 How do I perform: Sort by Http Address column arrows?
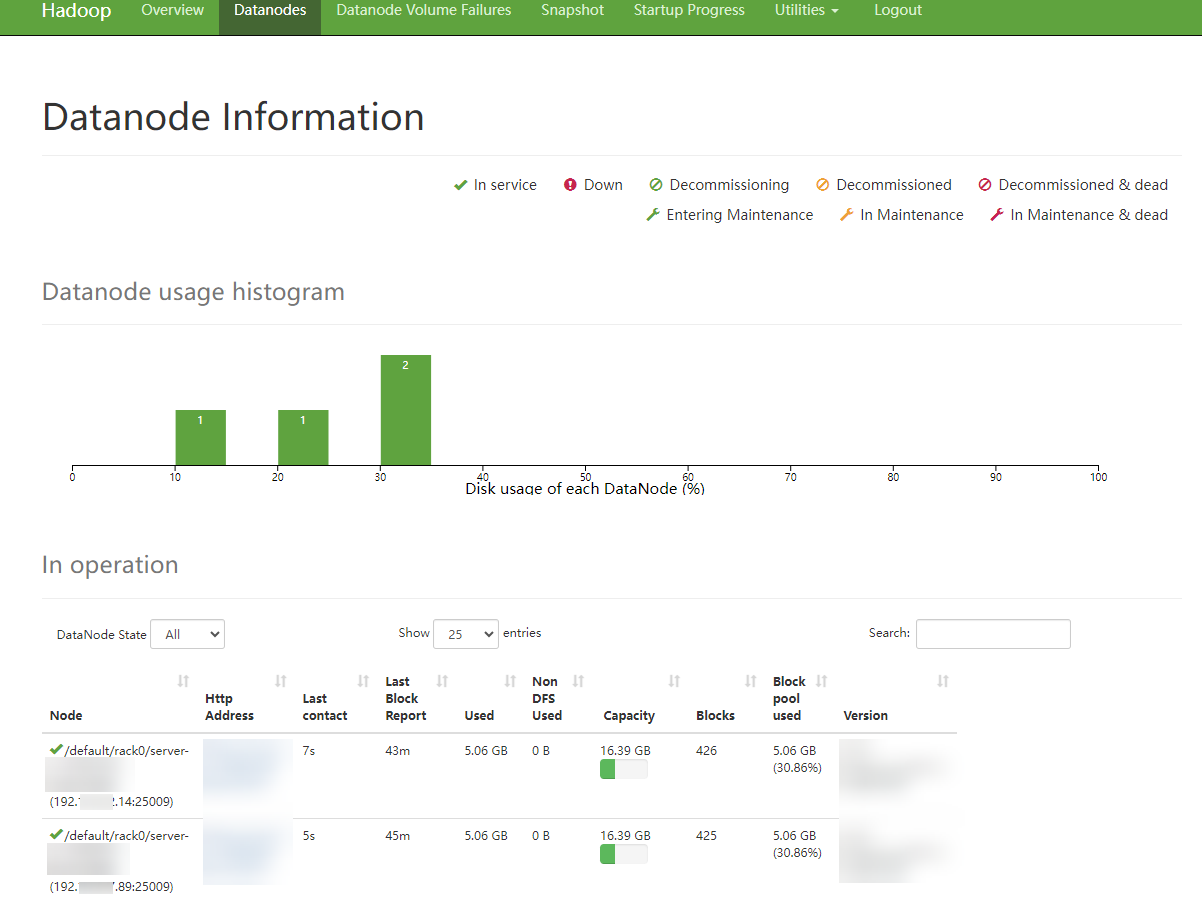[x=281, y=681]
